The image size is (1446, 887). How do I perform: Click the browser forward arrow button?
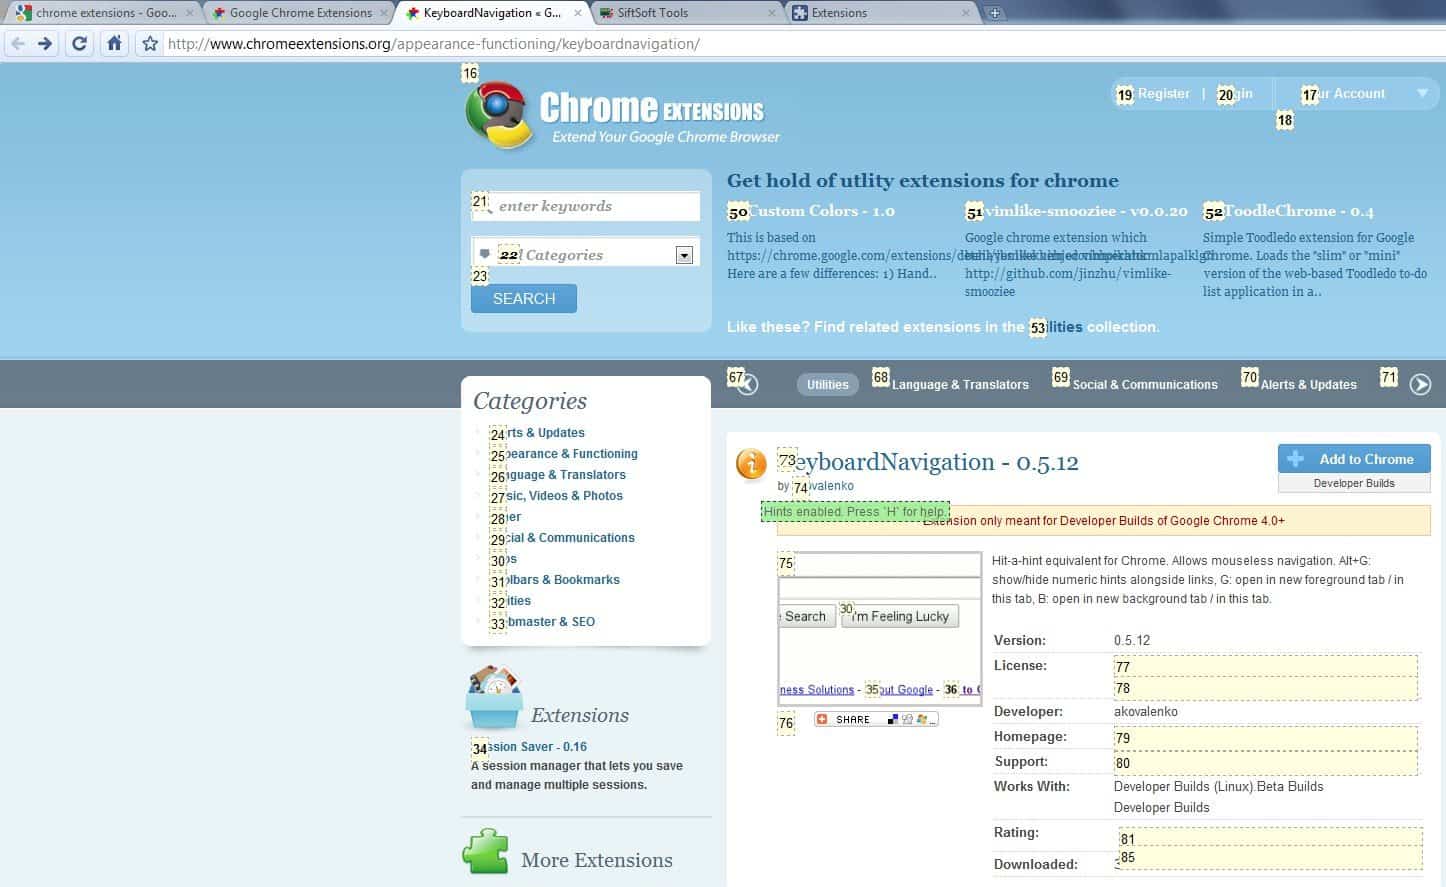pyautogui.click(x=45, y=44)
